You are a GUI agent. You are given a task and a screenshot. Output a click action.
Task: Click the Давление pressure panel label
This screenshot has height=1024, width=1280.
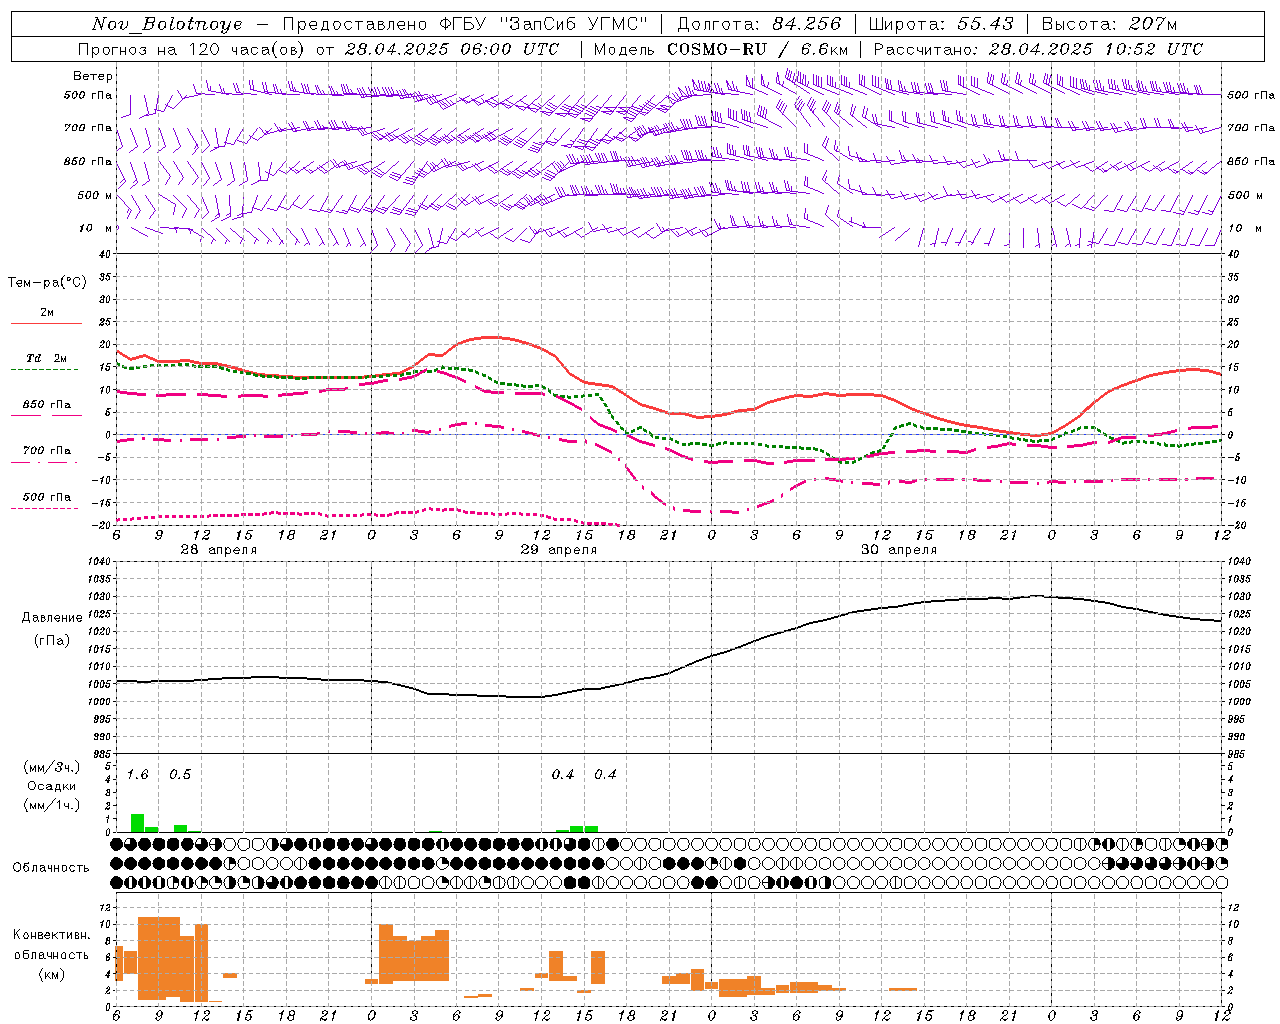pos(52,618)
